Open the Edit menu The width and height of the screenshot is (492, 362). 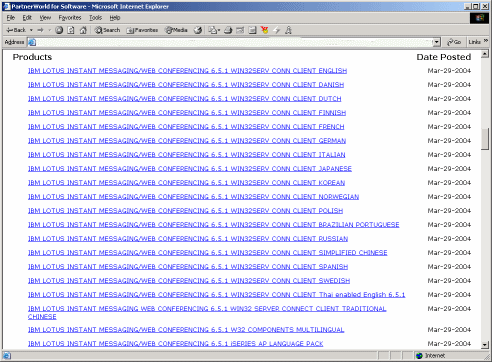[x=27, y=18]
